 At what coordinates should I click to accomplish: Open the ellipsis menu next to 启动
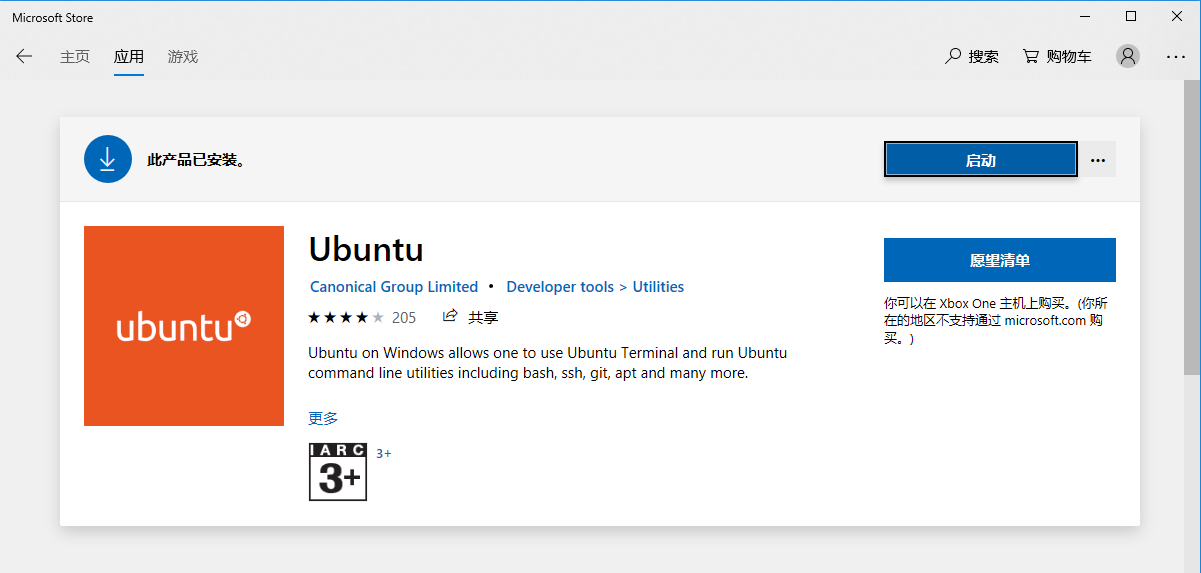(1098, 160)
